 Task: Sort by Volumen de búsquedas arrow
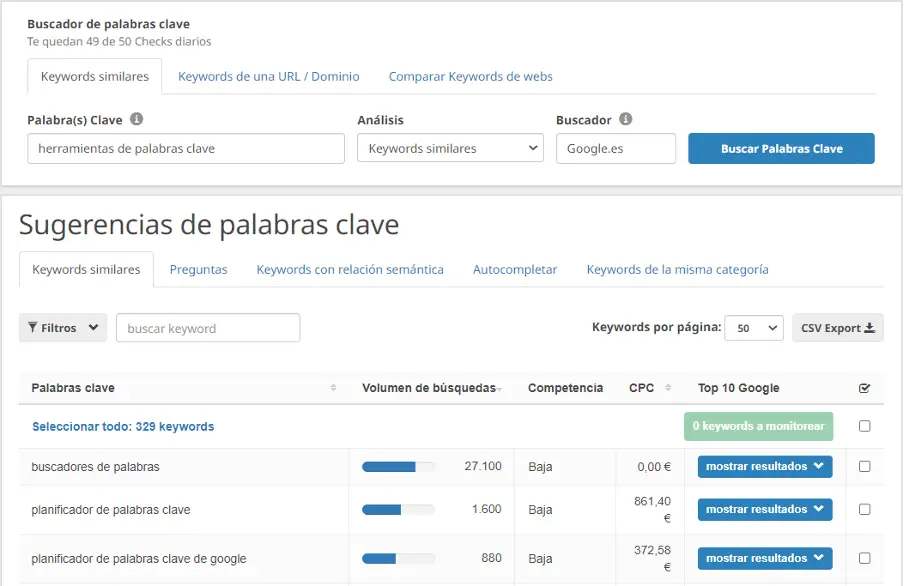499,388
